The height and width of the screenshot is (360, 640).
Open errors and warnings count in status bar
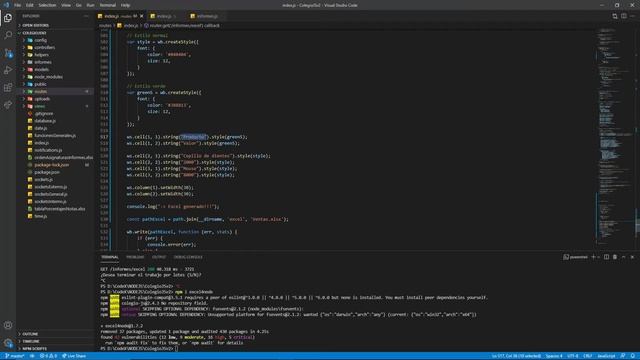[48, 356]
